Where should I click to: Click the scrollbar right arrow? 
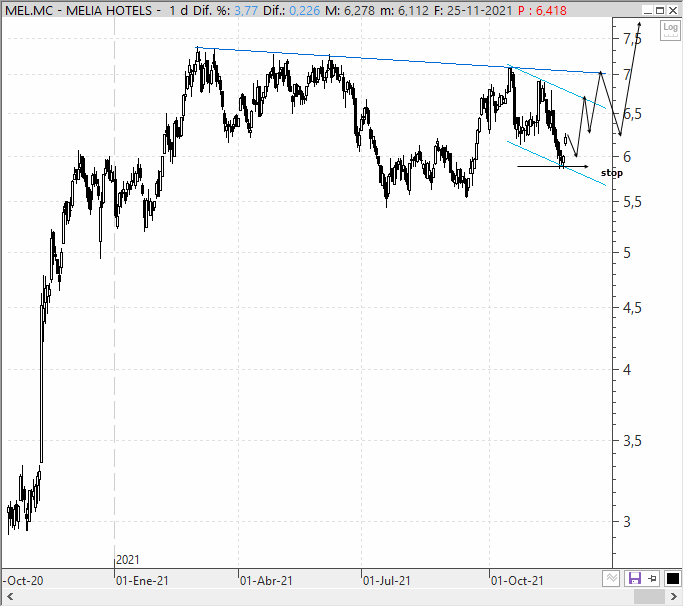tap(674, 597)
